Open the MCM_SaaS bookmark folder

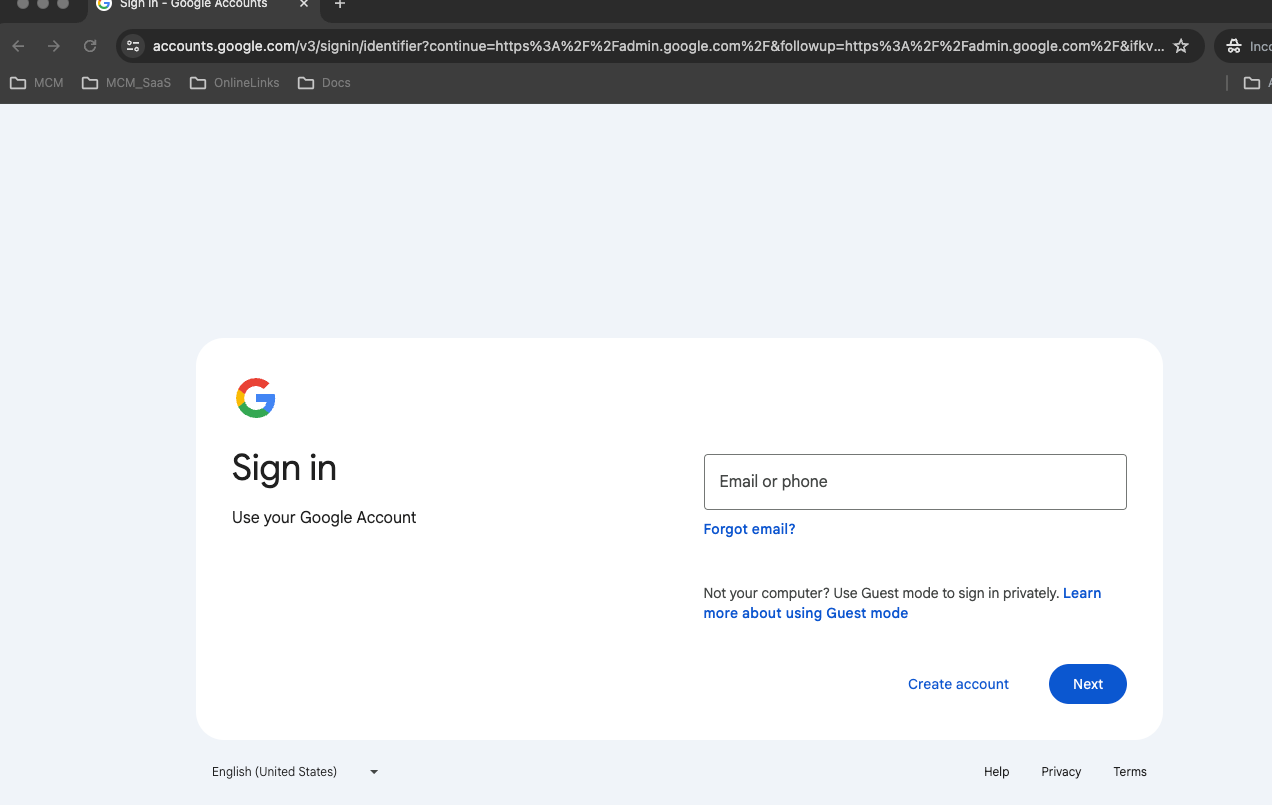pos(126,83)
